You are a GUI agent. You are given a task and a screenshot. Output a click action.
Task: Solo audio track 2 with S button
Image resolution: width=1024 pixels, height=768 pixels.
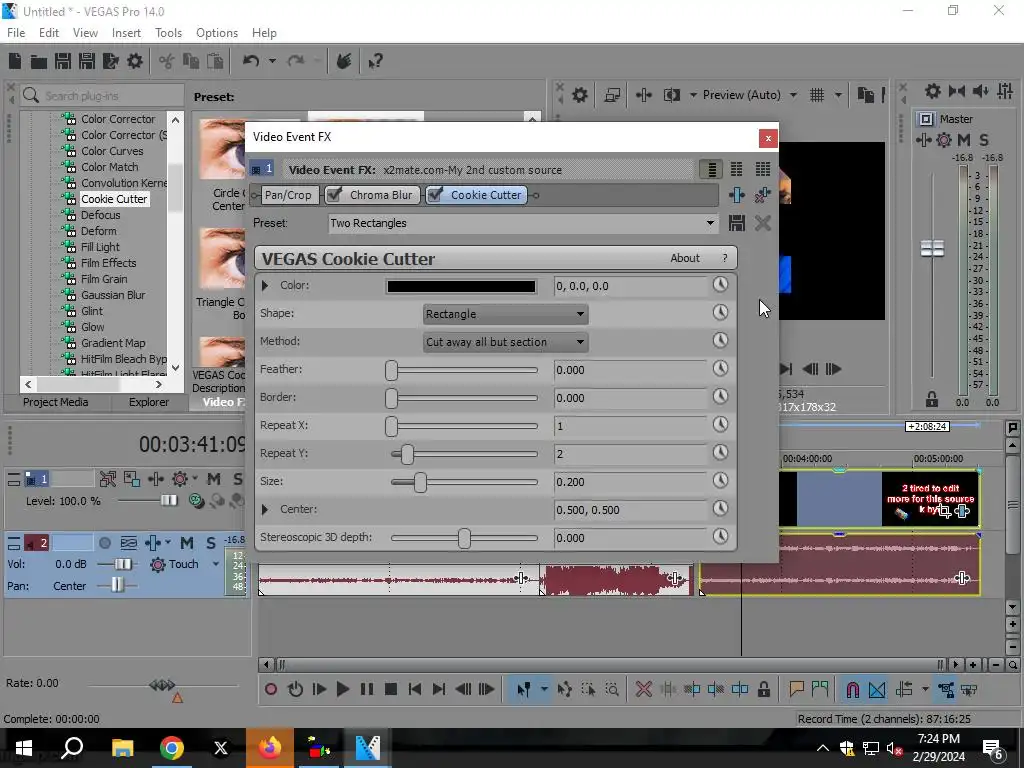[211, 543]
